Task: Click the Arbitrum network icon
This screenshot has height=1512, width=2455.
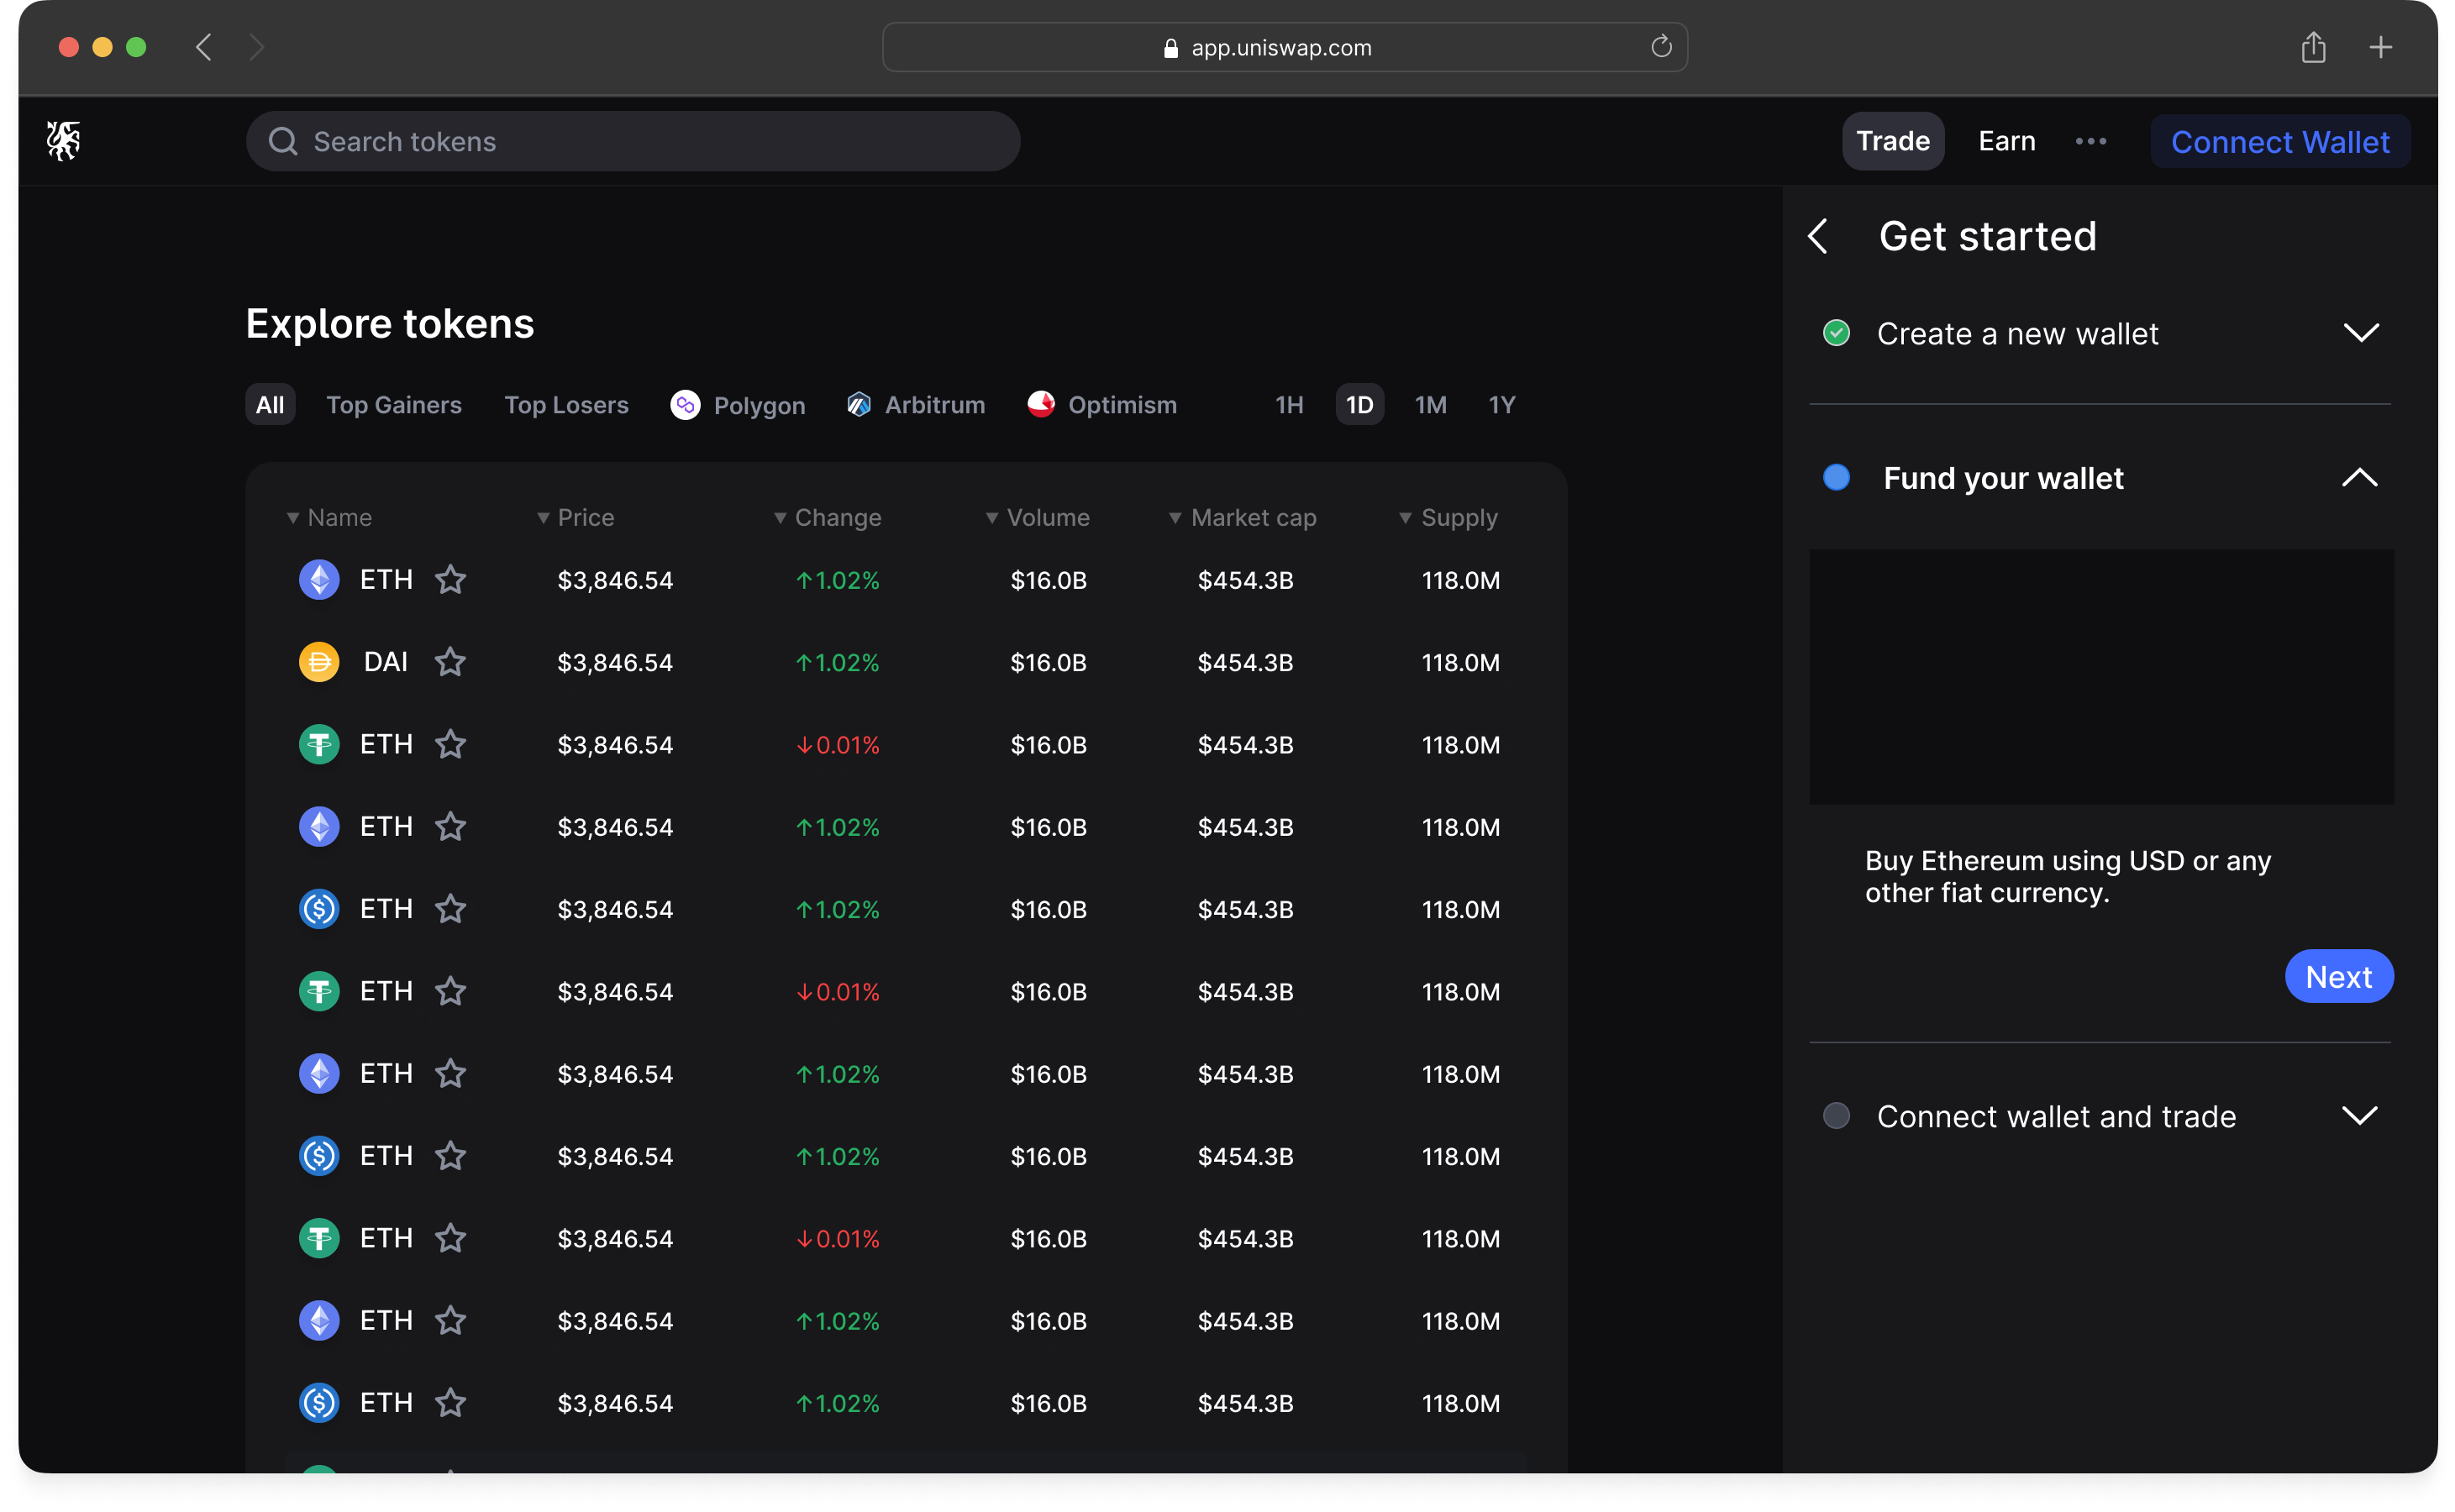Action: click(859, 405)
